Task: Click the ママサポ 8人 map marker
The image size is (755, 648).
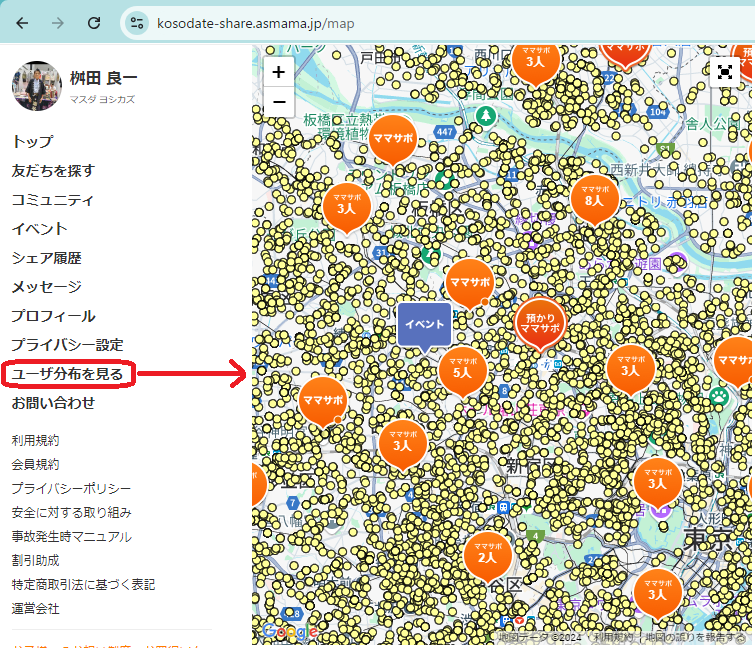Action: click(x=594, y=196)
